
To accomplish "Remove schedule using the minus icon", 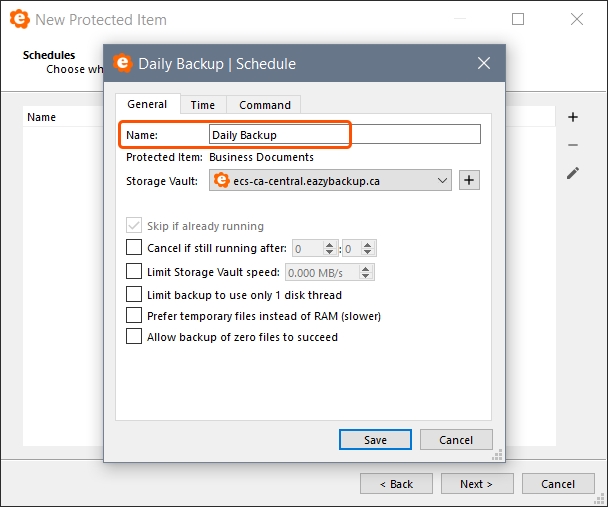I will point(573,145).
